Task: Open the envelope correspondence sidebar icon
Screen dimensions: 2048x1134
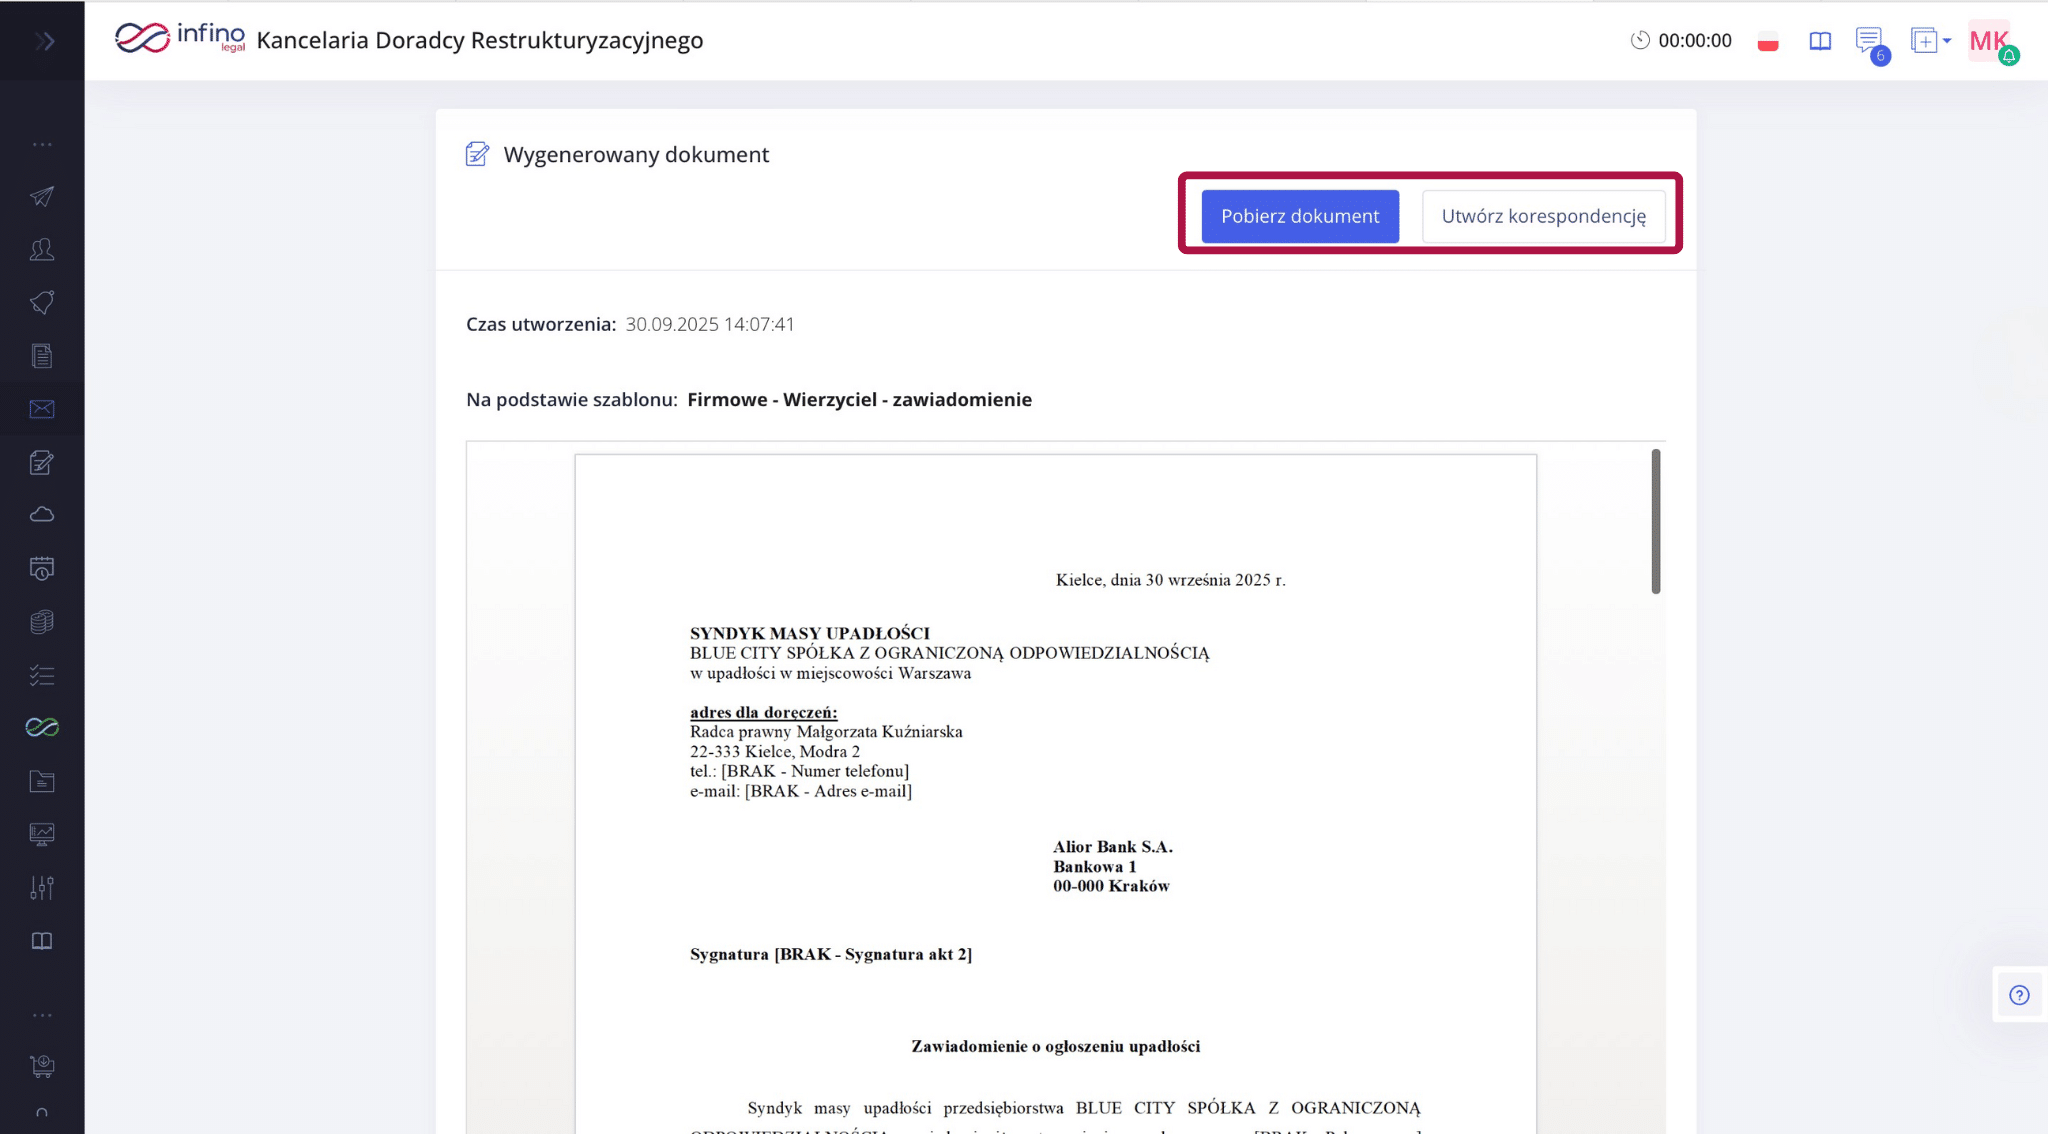Action: click(x=42, y=409)
